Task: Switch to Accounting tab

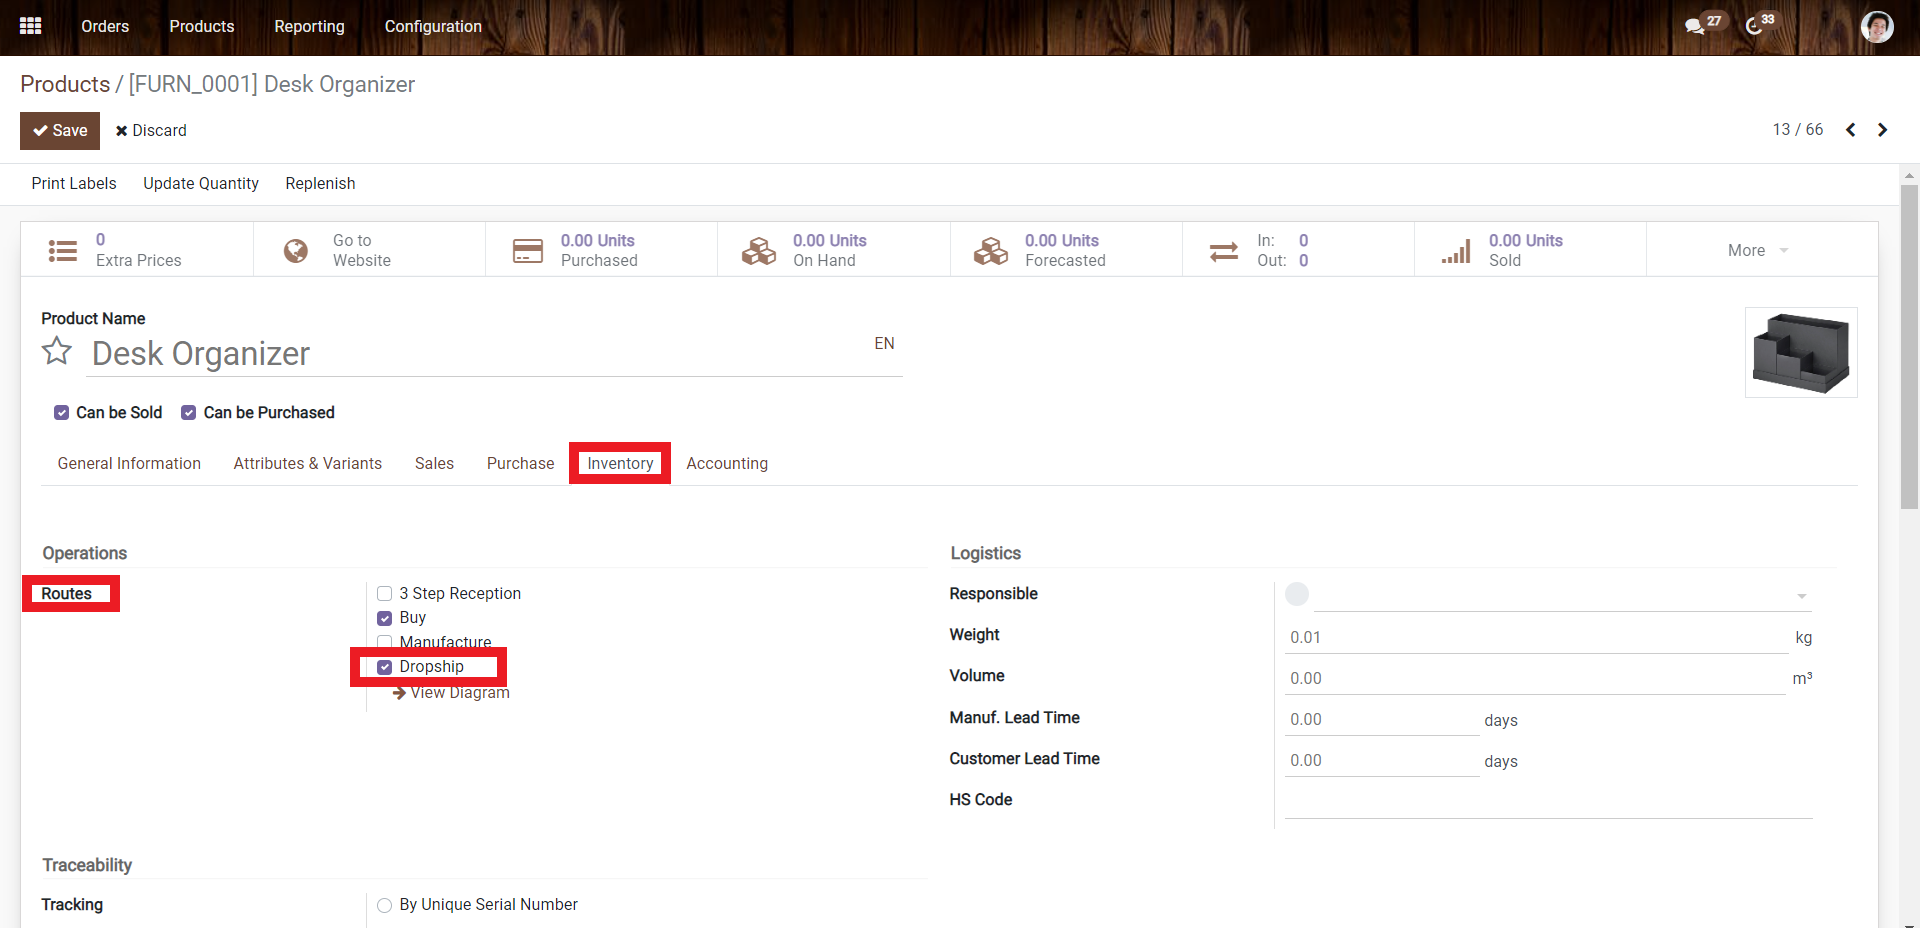Action: click(727, 463)
